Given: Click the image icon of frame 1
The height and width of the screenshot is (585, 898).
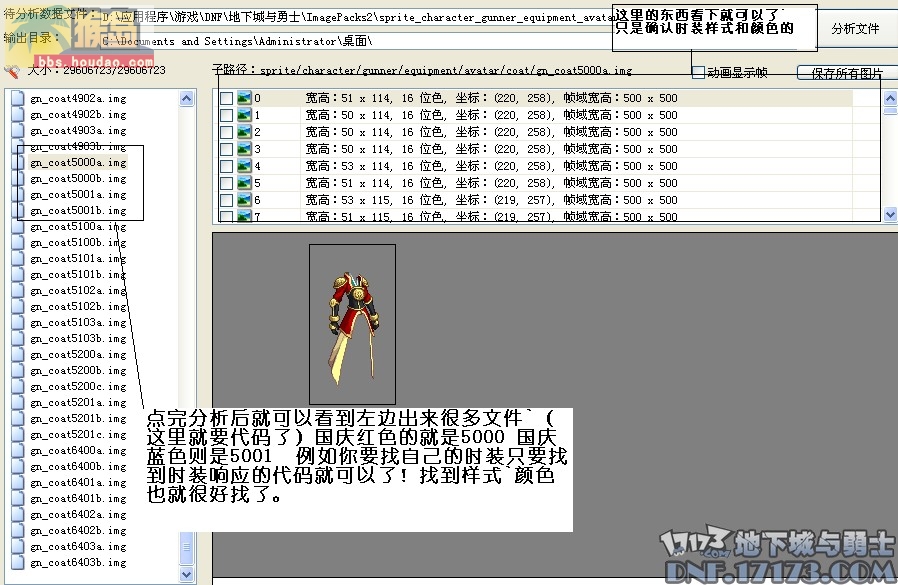Looking at the screenshot, I should 245,115.
